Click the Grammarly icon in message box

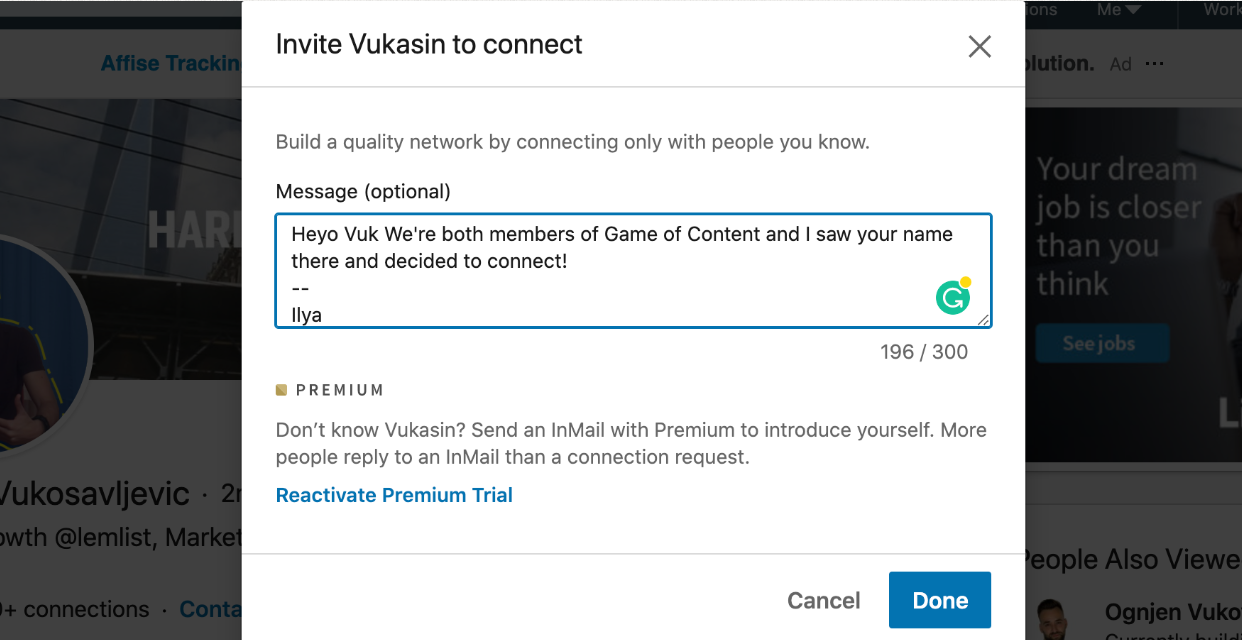click(x=953, y=298)
